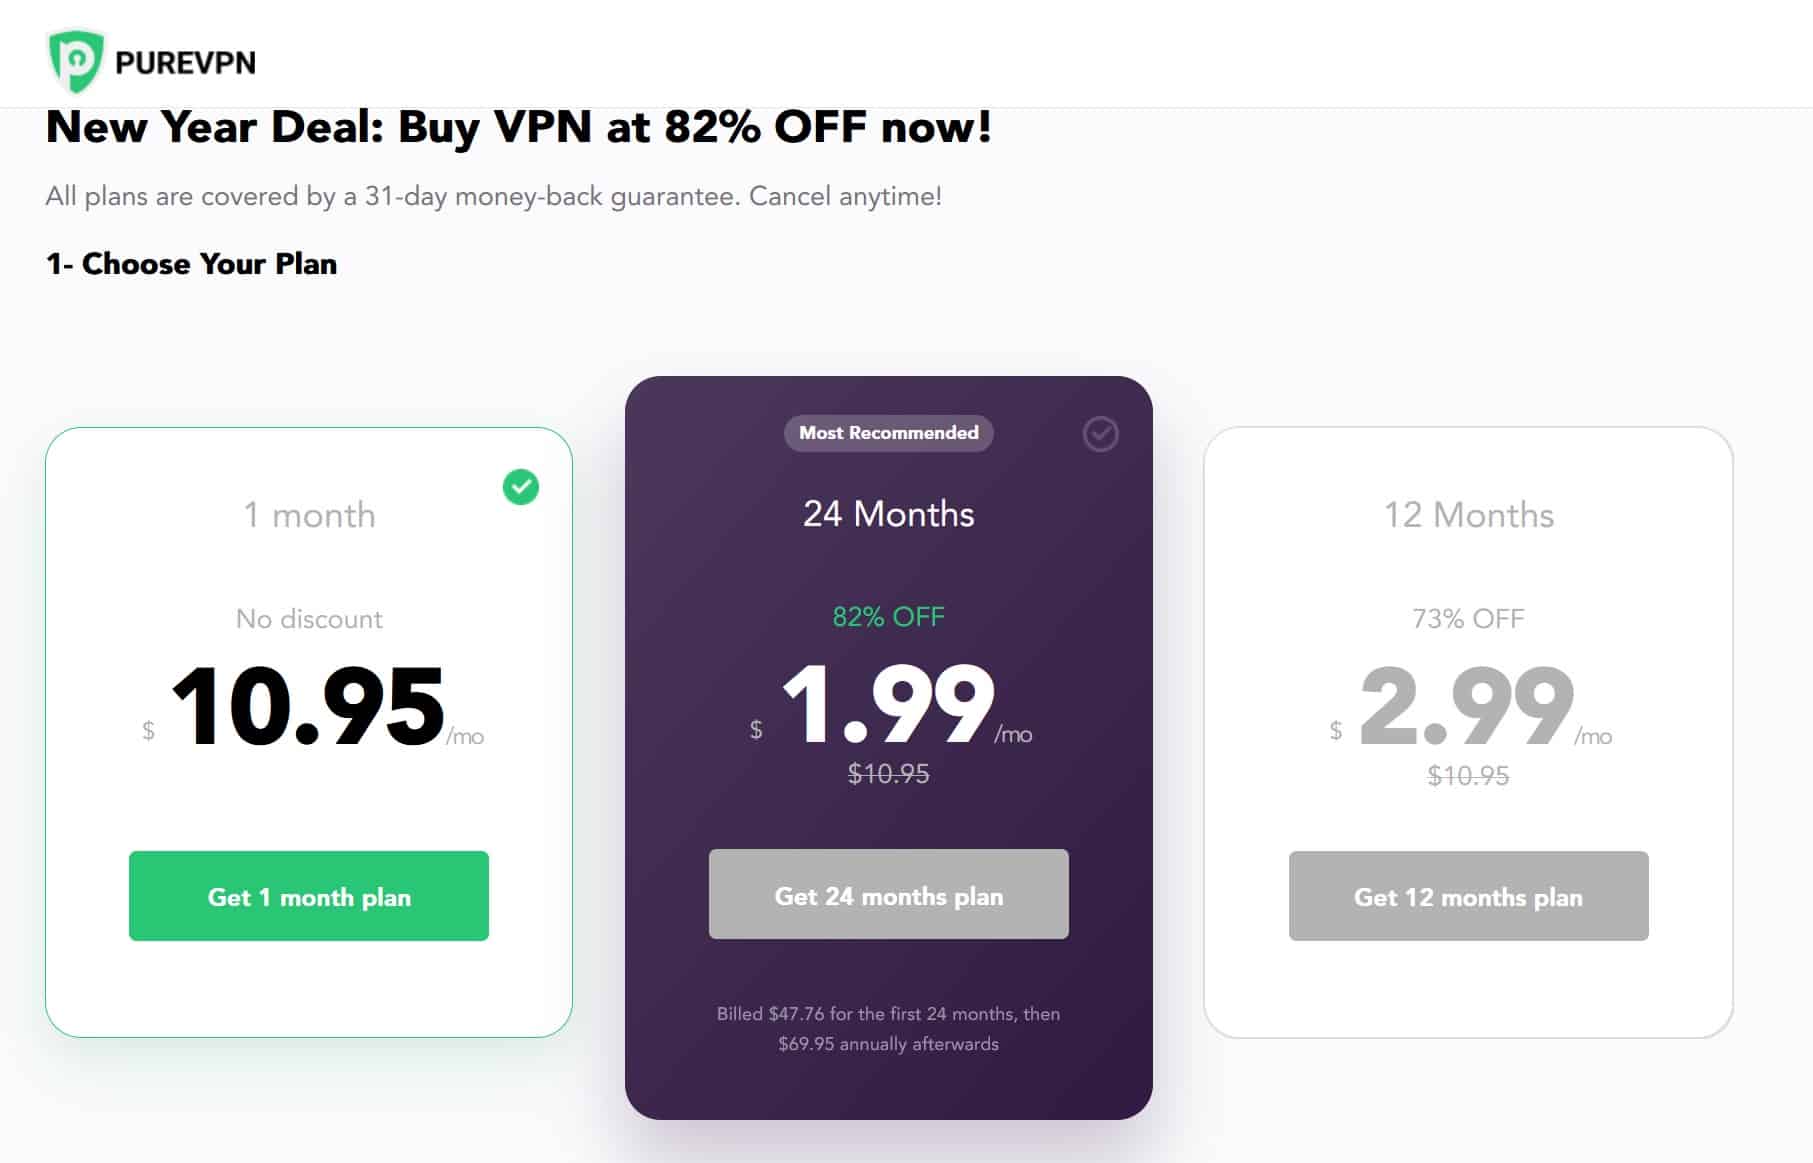Image resolution: width=1813 pixels, height=1163 pixels.
Task: Click the Billed $47.76 billing note
Action: [x=889, y=1028]
